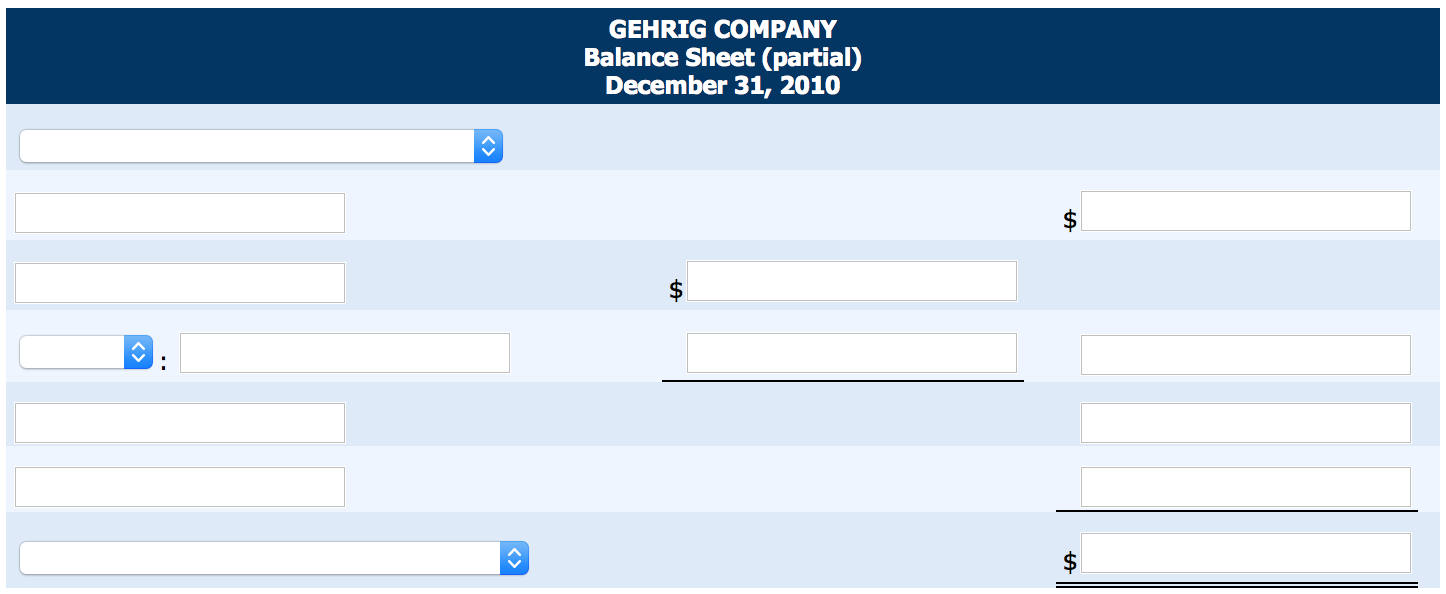Open the section heading dropdown at top
The image size is (1446, 594).
261,146
